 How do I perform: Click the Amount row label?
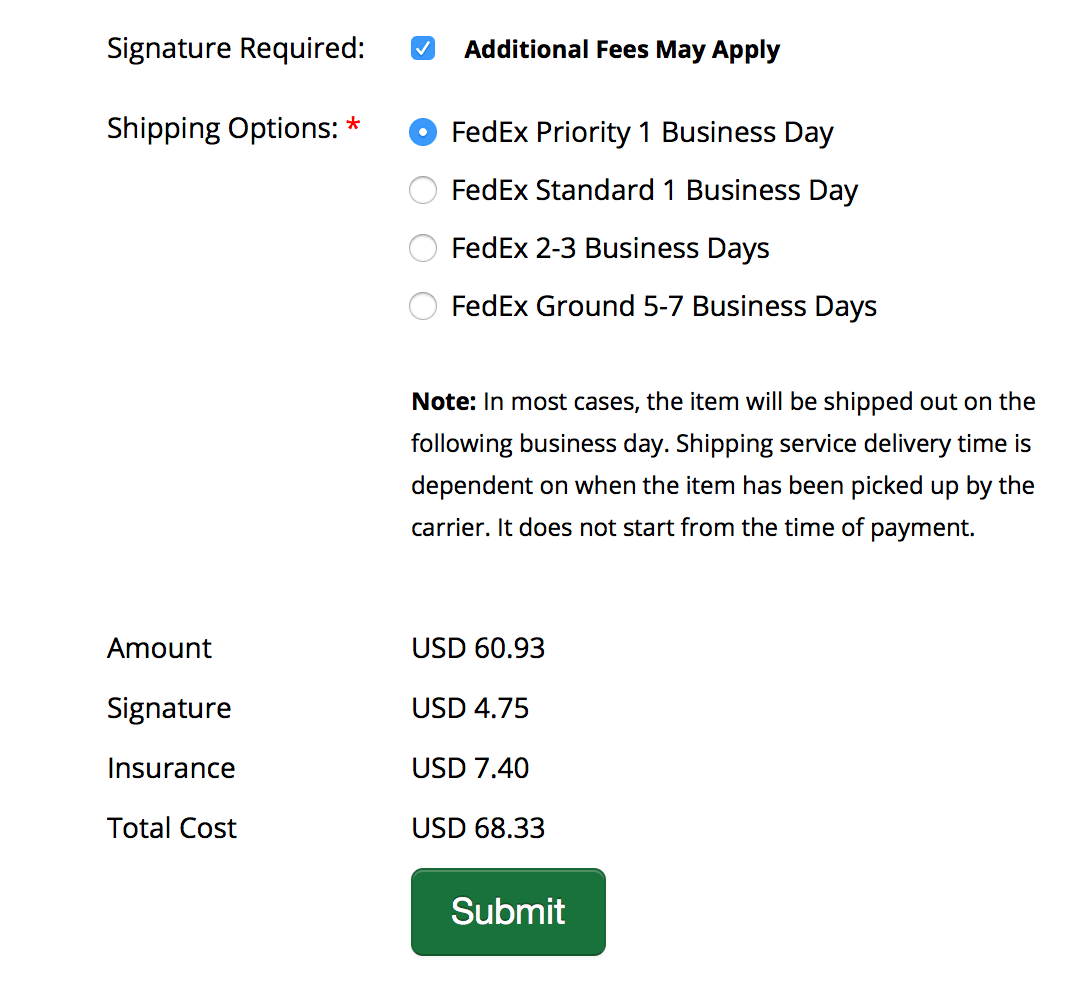(x=158, y=648)
